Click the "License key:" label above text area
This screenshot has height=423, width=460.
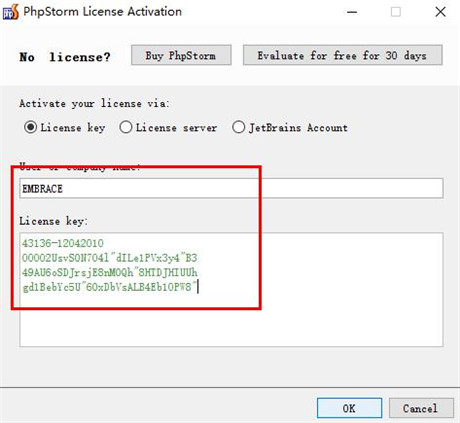pyautogui.click(x=53, y=221)
